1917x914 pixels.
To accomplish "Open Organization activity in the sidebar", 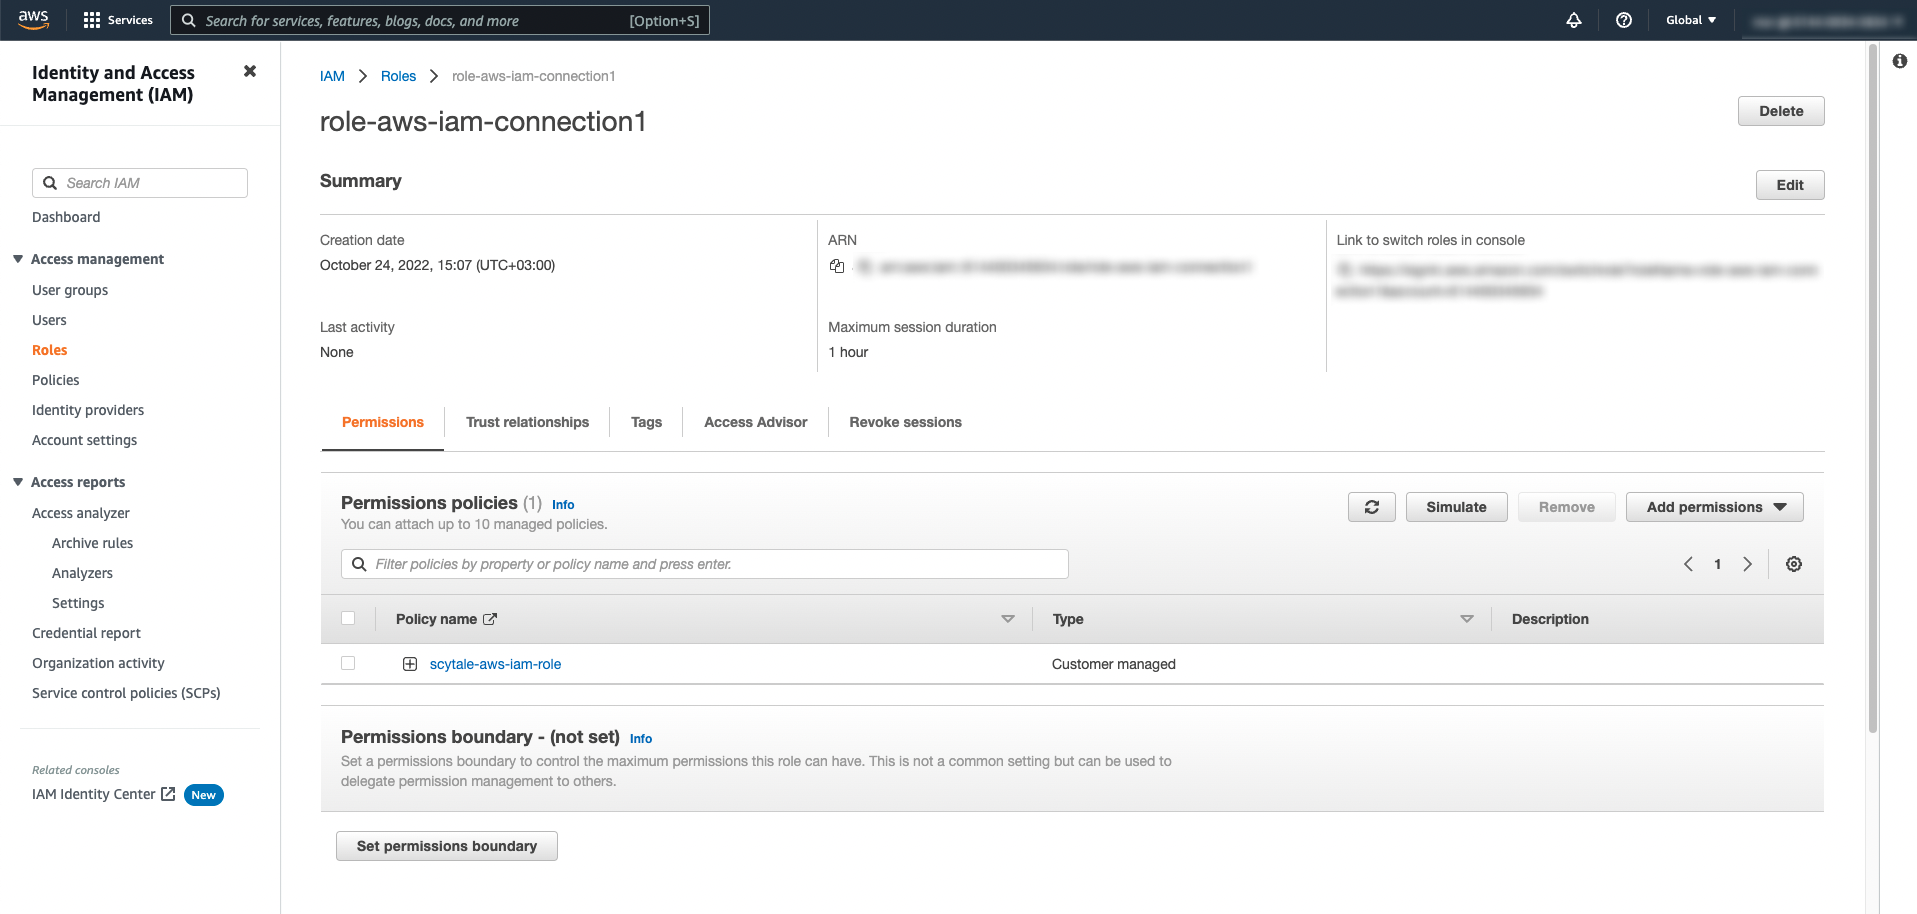I will [x=98, y=663].
